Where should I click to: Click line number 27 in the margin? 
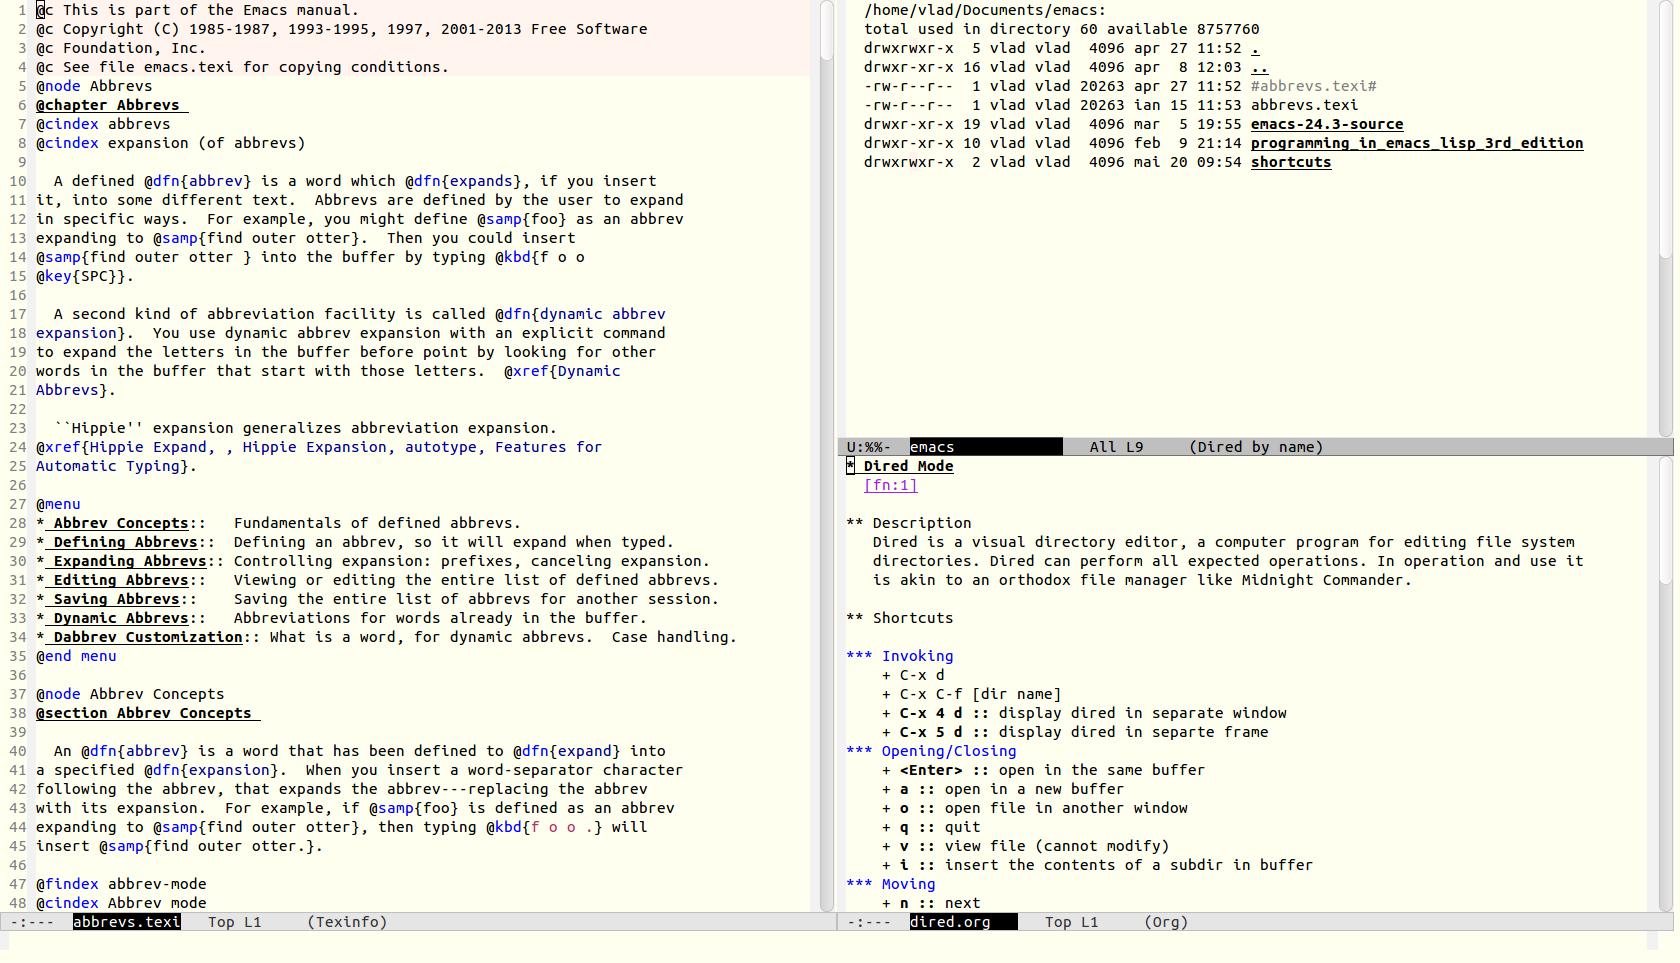coord(18,504)
